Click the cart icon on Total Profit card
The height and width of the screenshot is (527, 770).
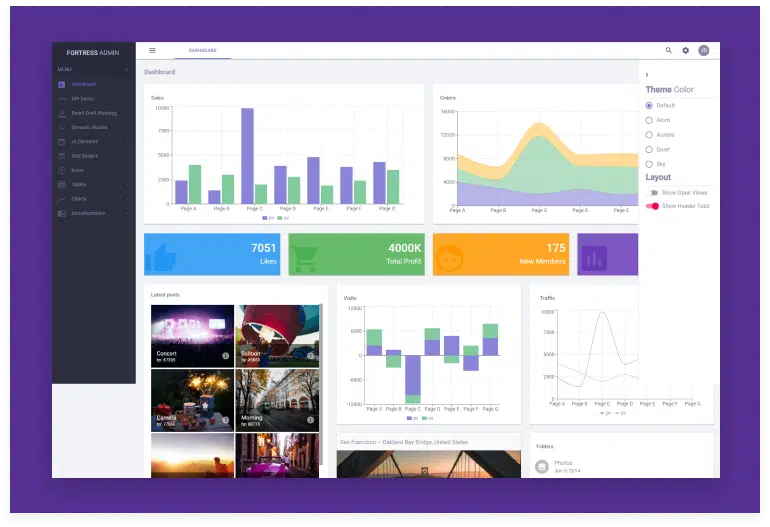pos(304,258)
